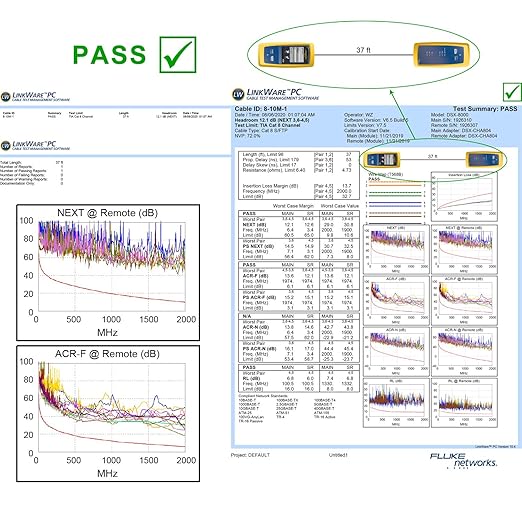Select the small ACR-F @ Remote graph thumbnail
The height and width of the screenshot is (522, 522).
(464, 301)
